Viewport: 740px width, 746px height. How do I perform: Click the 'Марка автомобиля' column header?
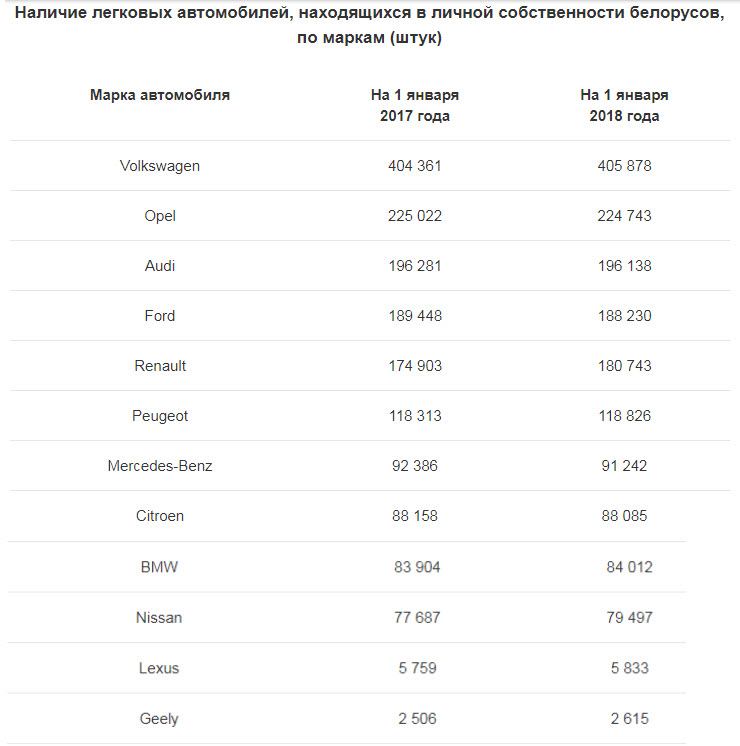point(160,95)
